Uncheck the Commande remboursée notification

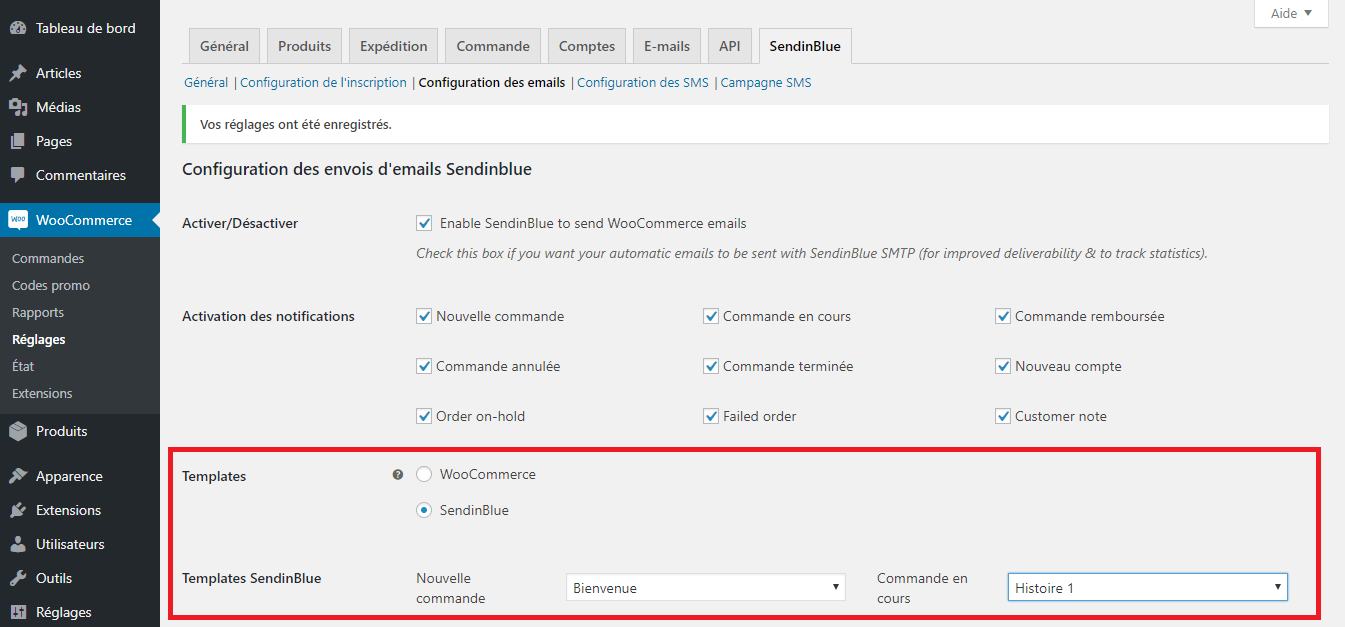click(1003, 316)
